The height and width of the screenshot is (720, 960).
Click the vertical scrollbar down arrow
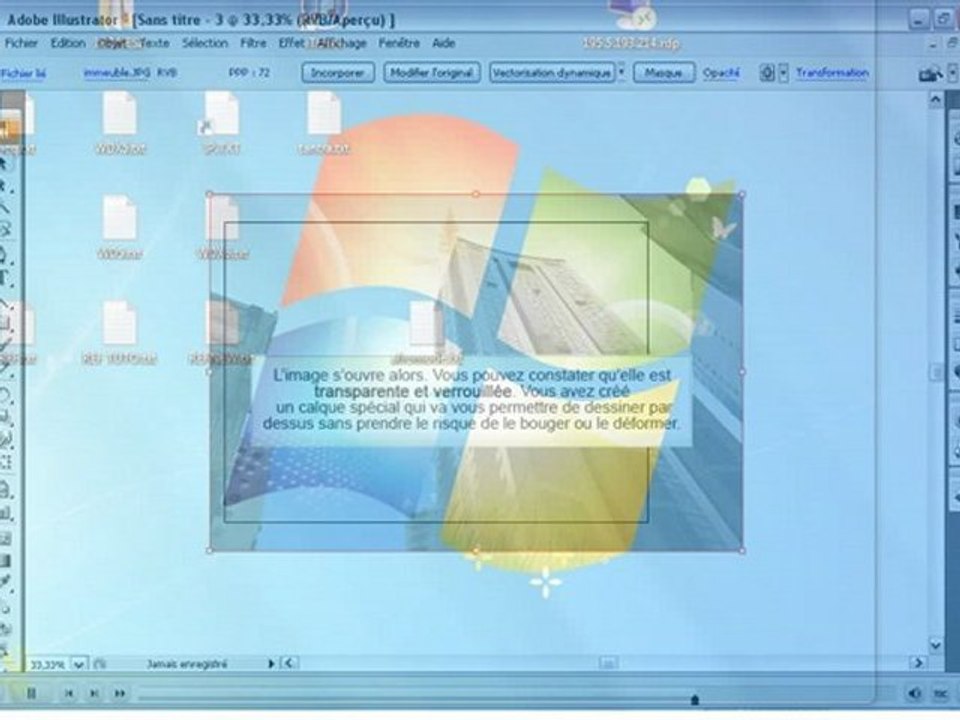click(x=936, y=645)
